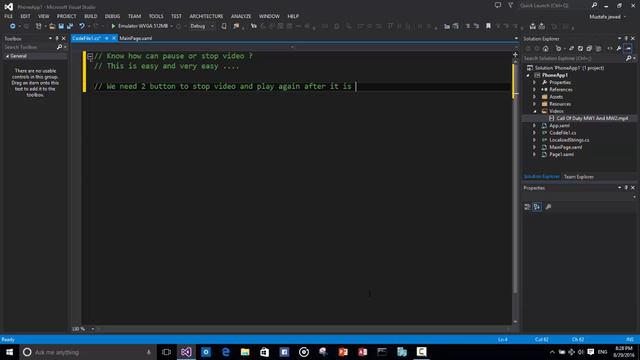This screenshot has width=640, height=360.
Task: Click the Search Solution Explorer field
Action: (575, 58)
